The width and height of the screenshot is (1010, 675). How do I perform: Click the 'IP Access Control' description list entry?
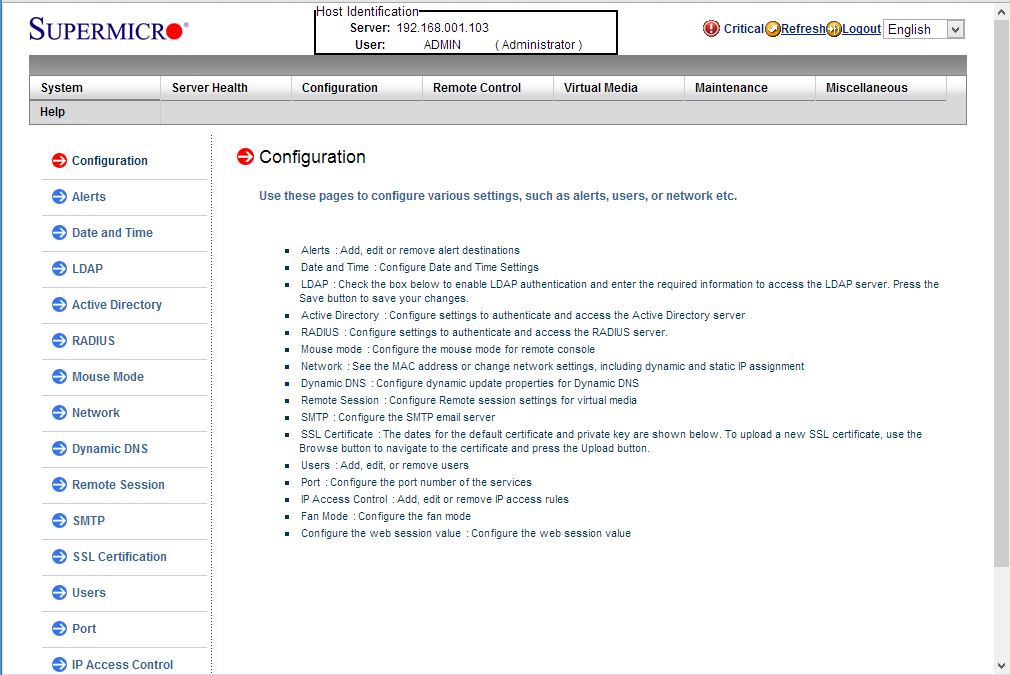point(435,499)
